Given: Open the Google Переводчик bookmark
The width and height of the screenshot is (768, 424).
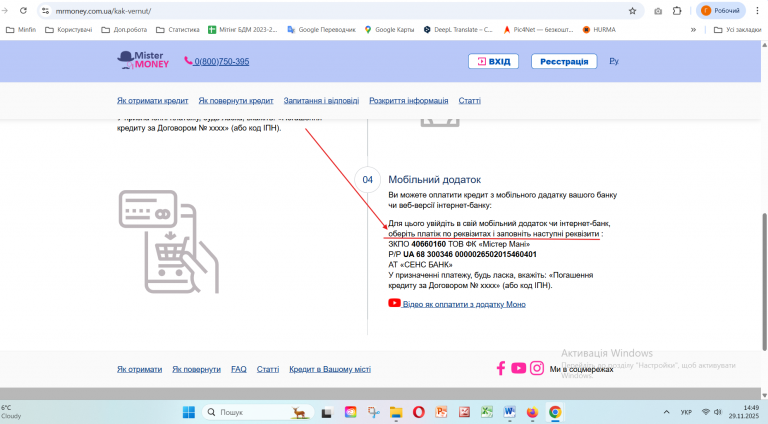Looking at the screenshot, I should click(x=321, y=30).
